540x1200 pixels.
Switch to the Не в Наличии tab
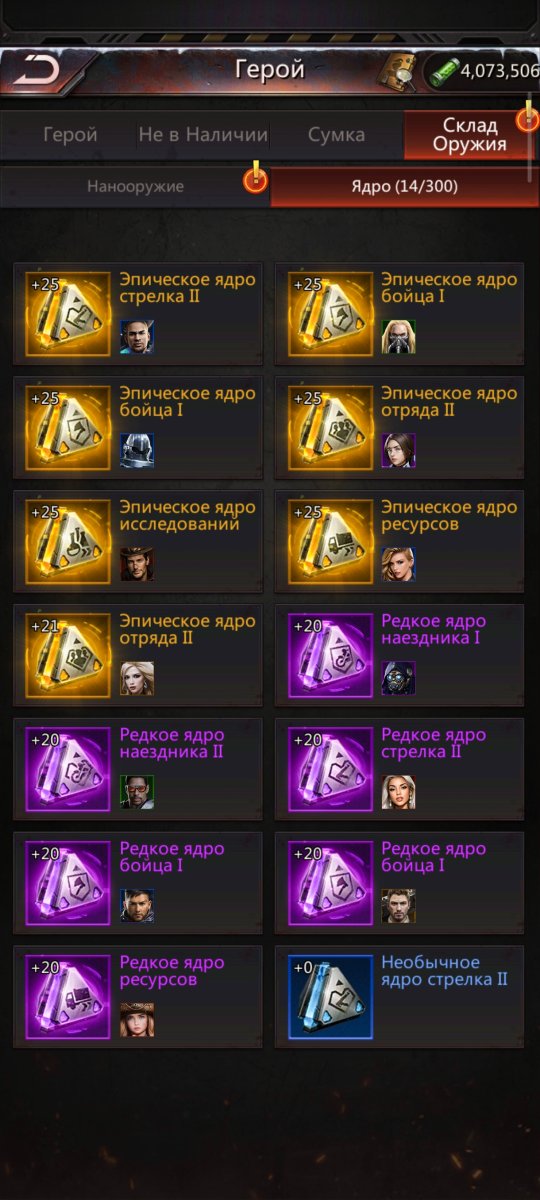(x=203, y=135)
